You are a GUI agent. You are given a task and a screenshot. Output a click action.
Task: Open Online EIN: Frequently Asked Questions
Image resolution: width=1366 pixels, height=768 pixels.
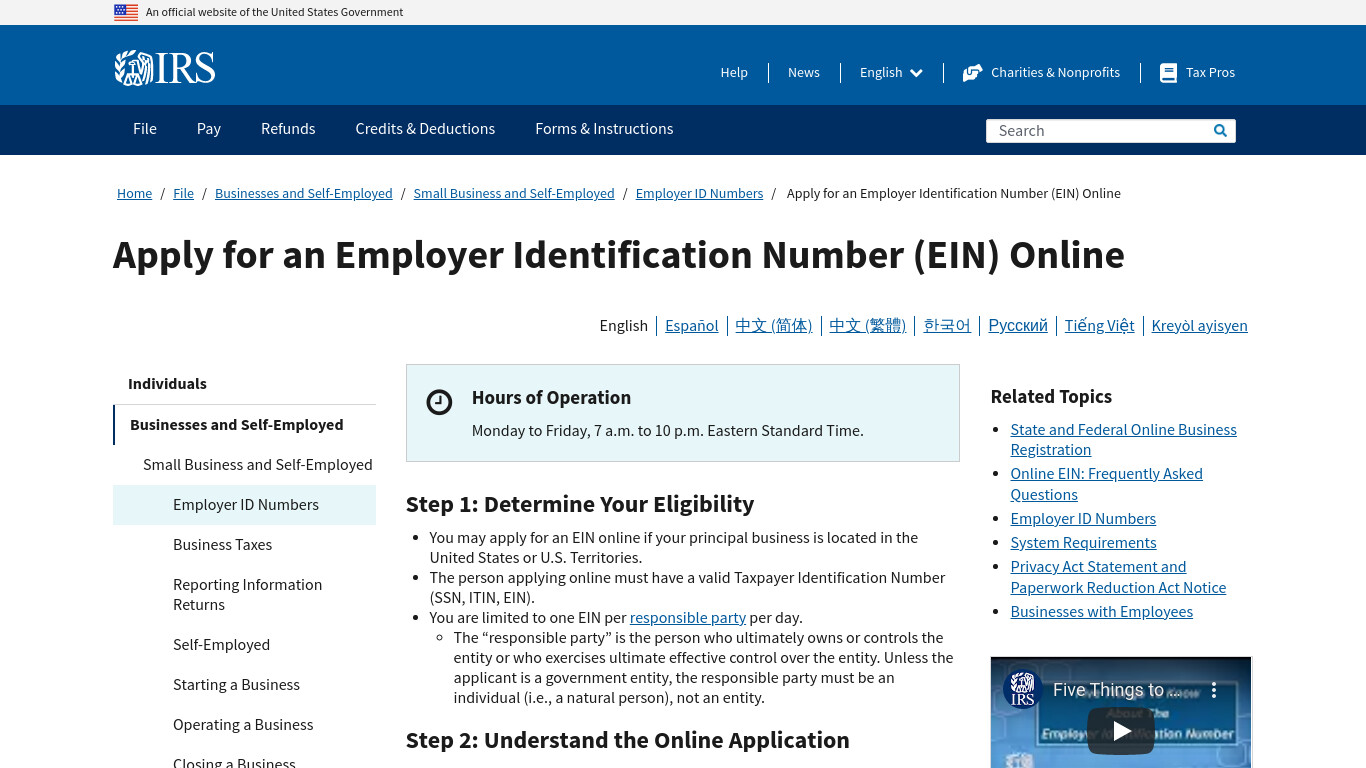click(x=1106, y=484)
